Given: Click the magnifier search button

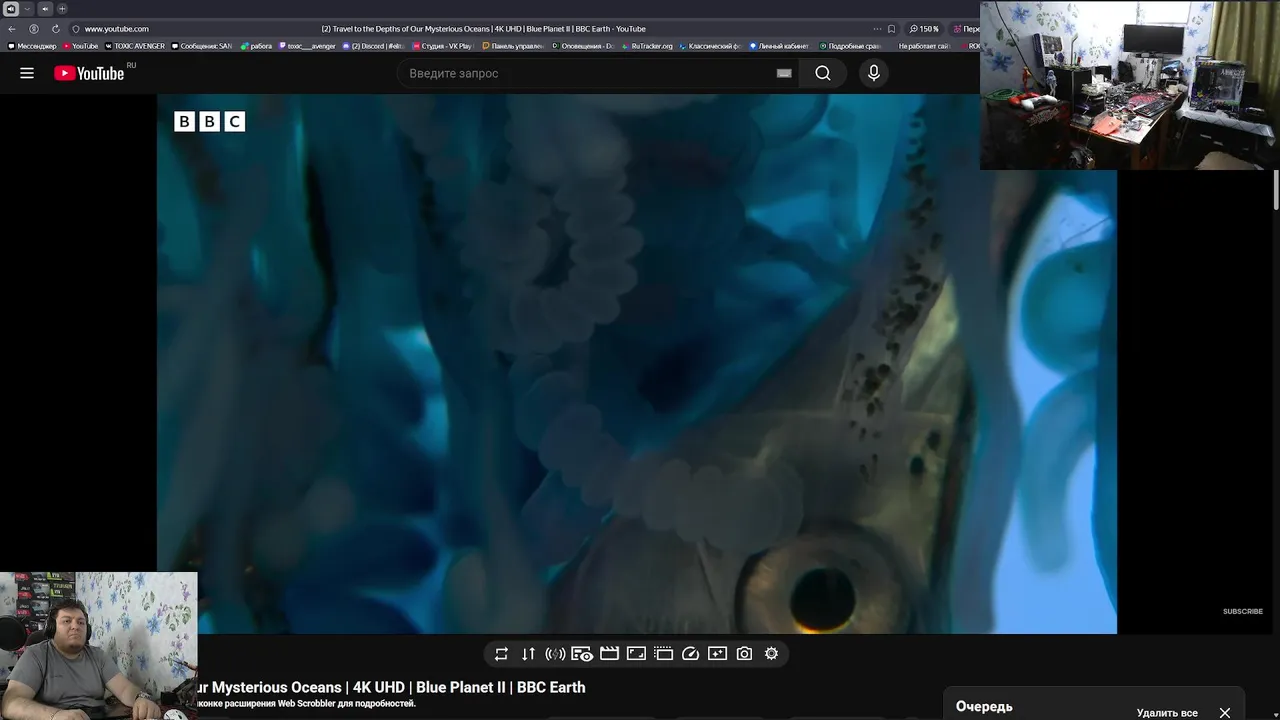Looking at the screenshot, I should (823, 73).
